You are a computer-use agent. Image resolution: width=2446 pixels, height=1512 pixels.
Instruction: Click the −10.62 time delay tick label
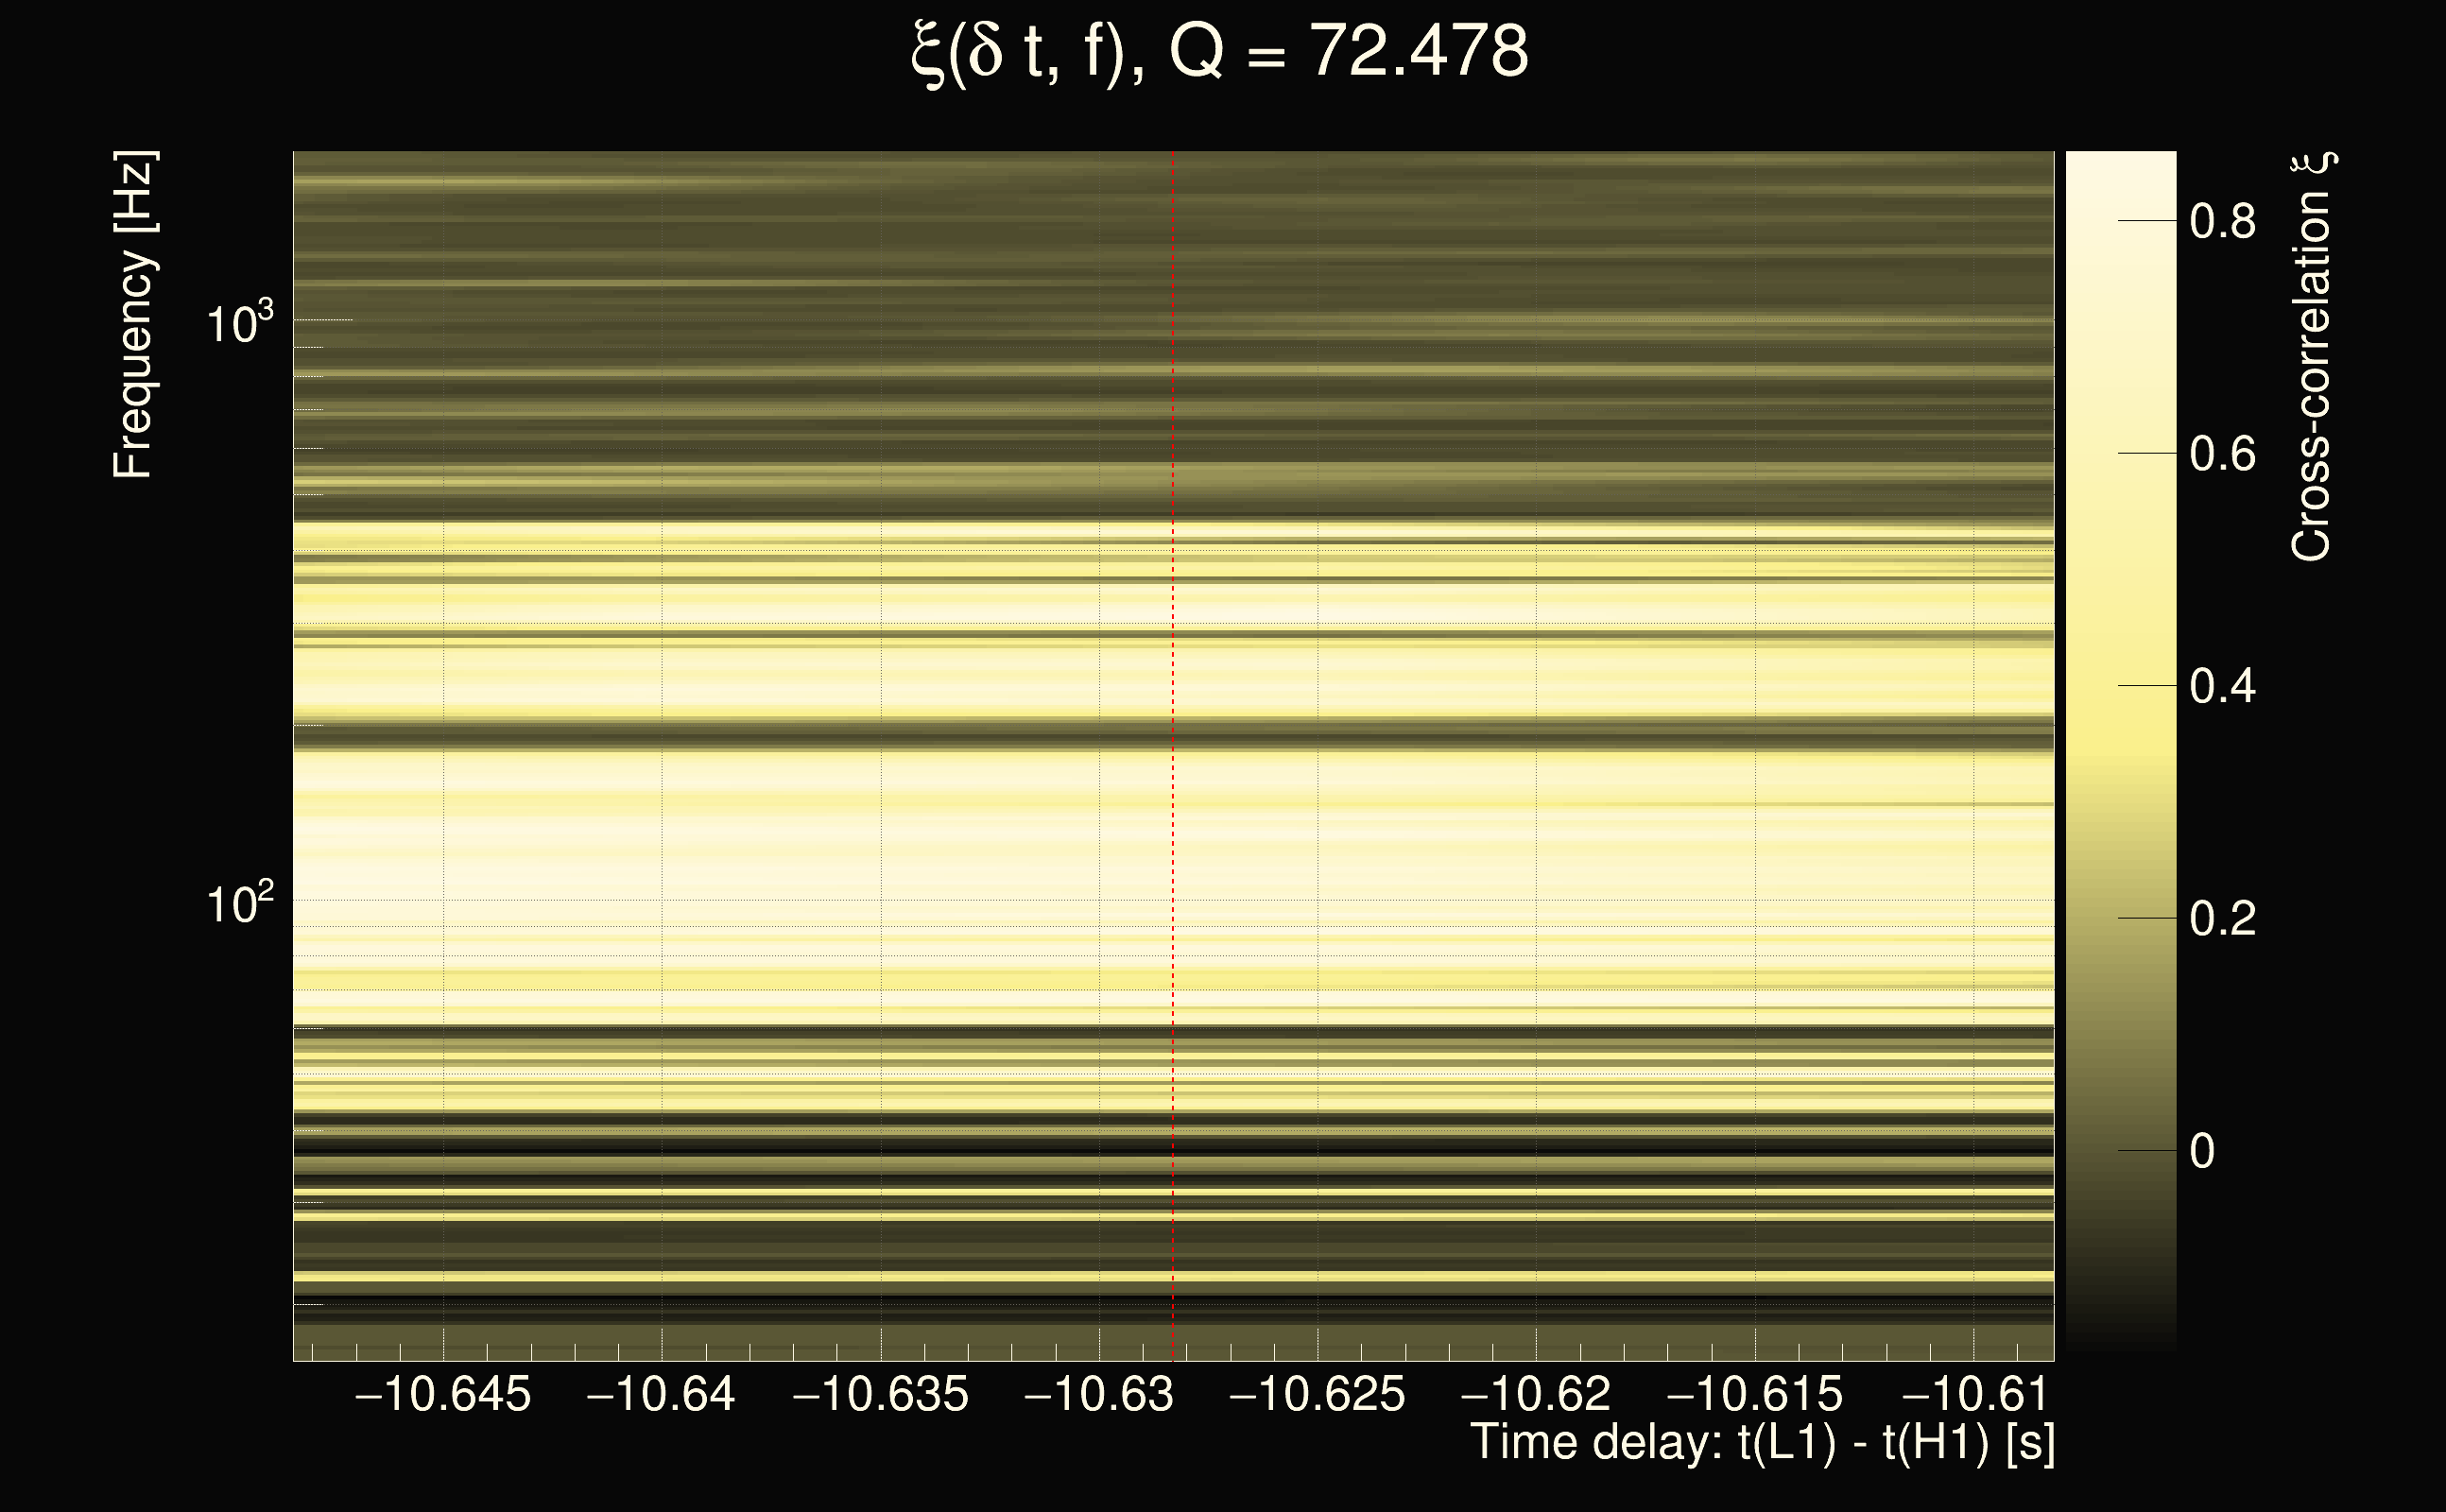coord(1536,1394)
